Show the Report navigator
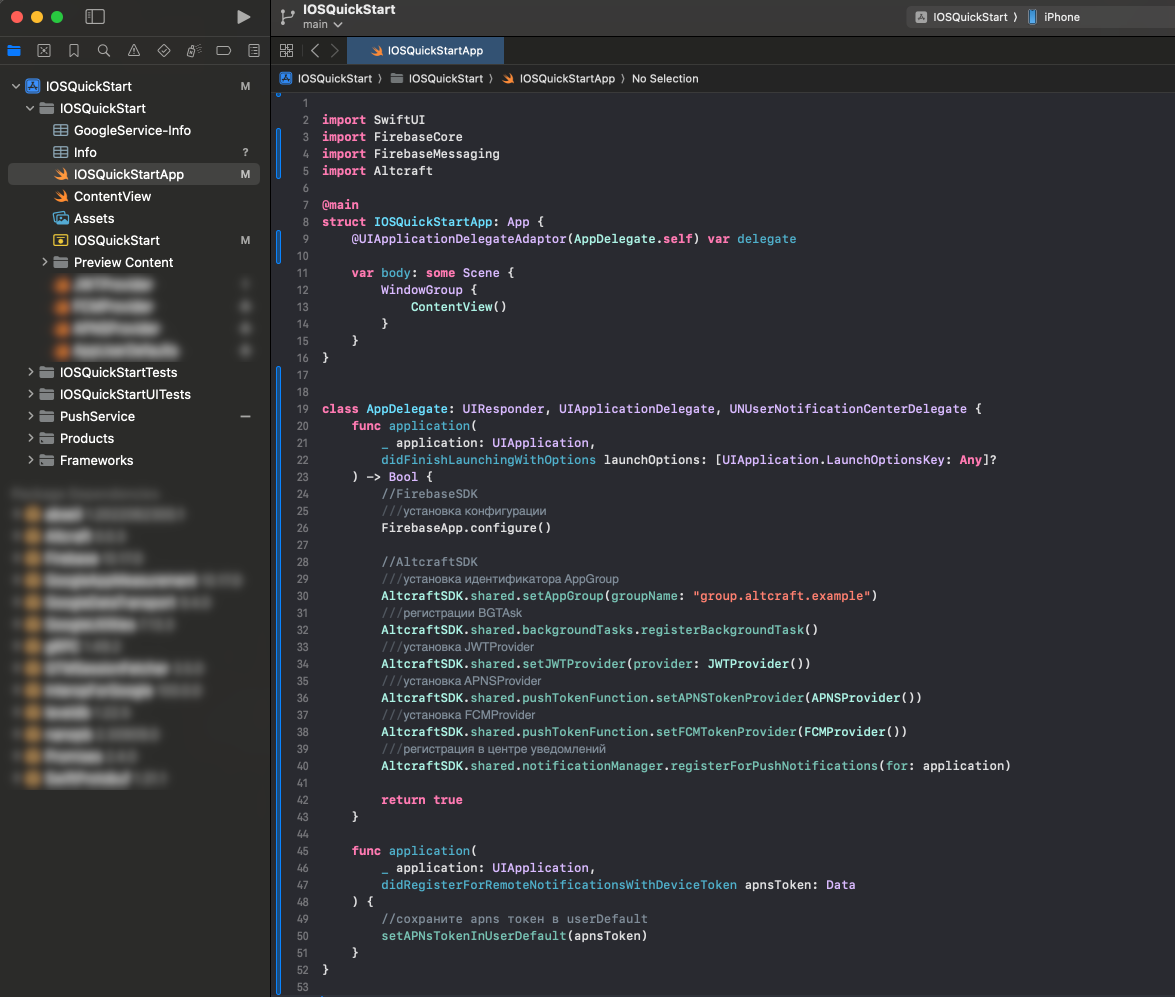Image resolution: width=1175 pixels, height=997 pixels. click(x=254, y=50)
